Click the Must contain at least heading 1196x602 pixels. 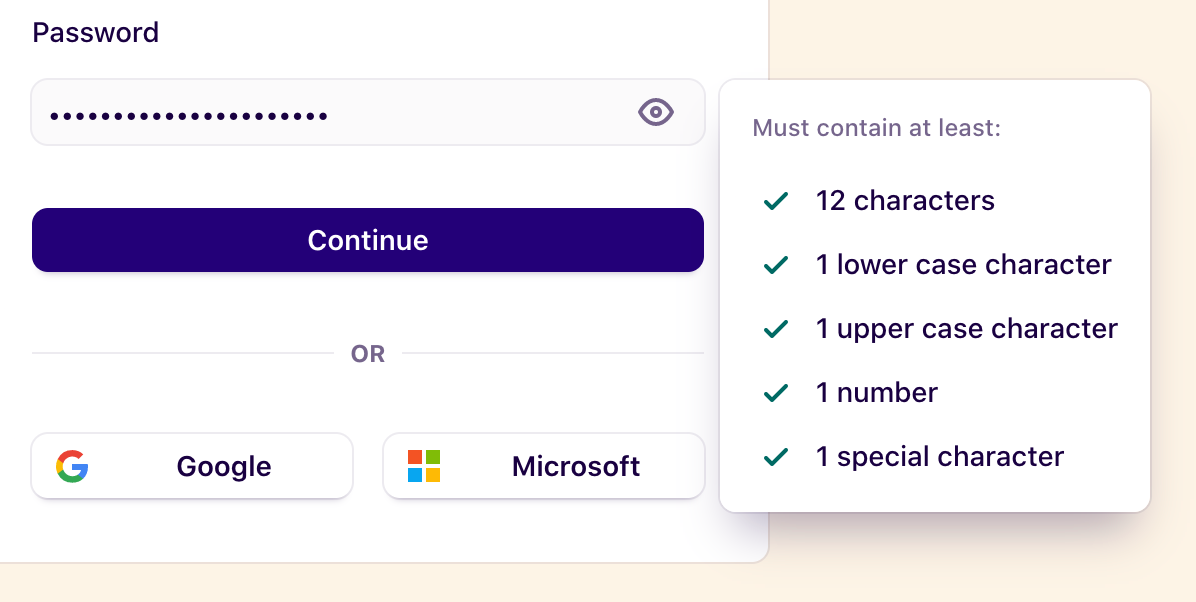point(877,128)
